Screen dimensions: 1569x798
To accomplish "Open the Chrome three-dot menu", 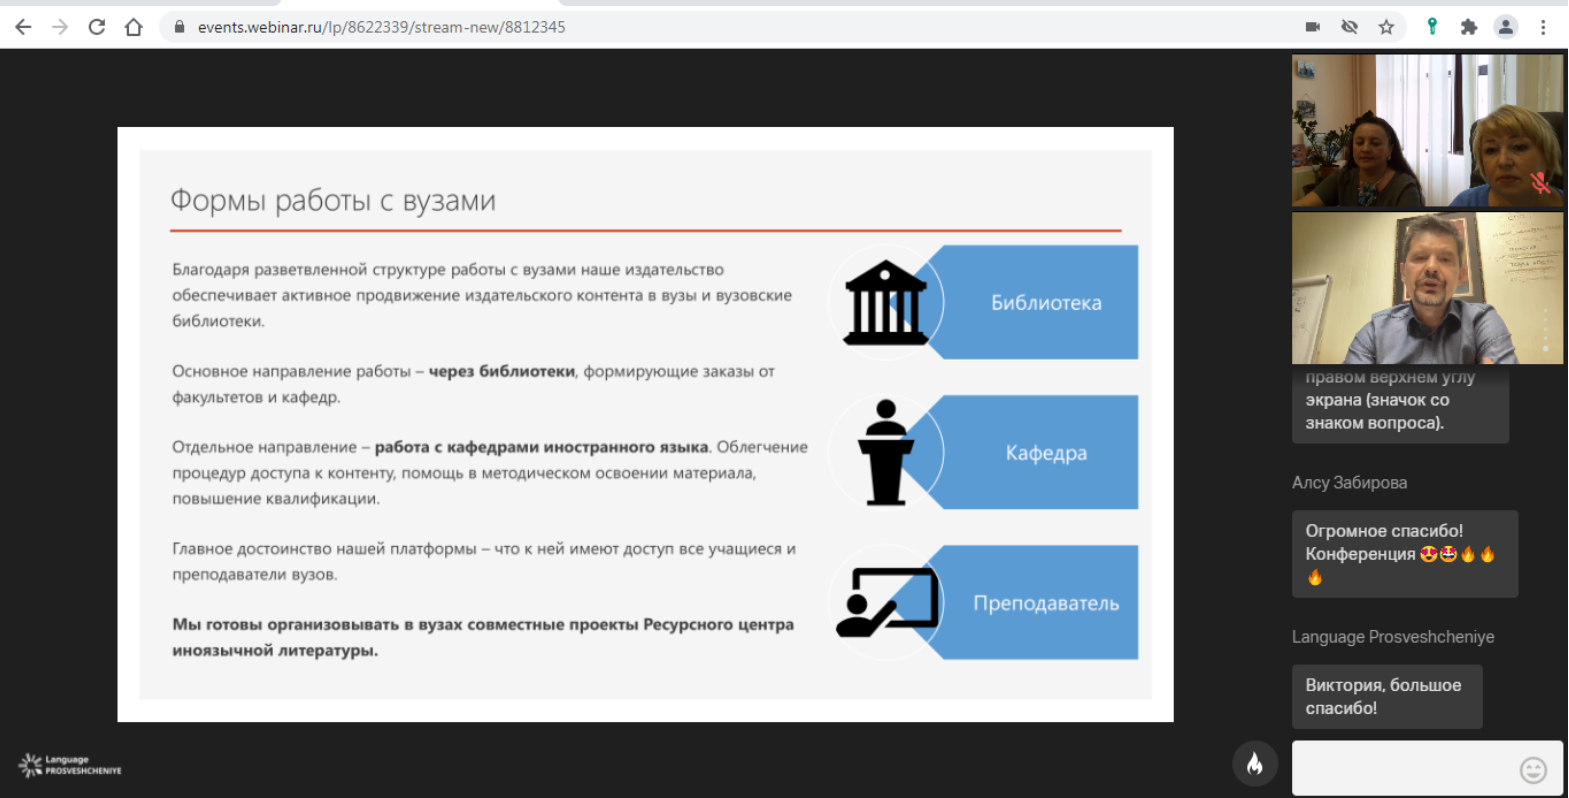I will coord(1543,27).
